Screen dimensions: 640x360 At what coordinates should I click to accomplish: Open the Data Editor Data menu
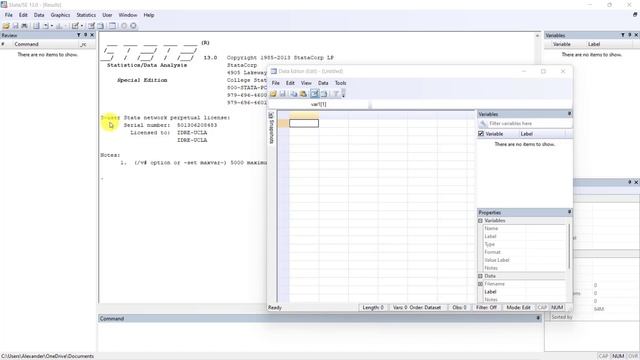click(323, 83)
